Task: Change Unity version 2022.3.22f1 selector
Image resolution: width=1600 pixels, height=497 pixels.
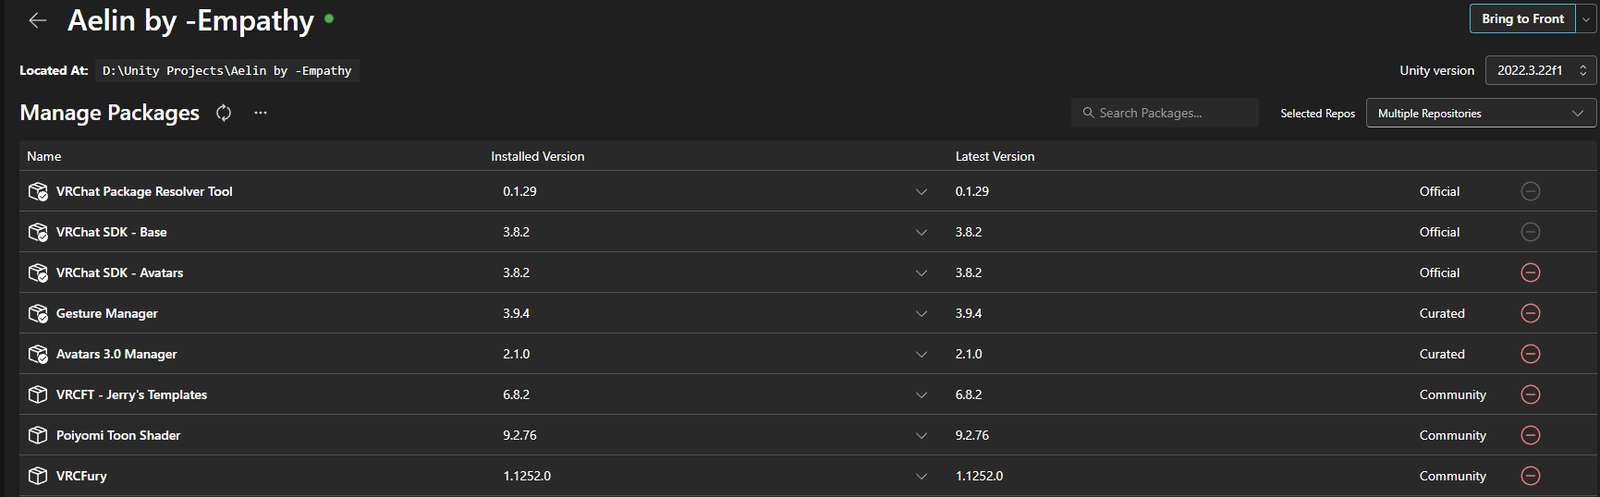Action: pos(1541,70)
